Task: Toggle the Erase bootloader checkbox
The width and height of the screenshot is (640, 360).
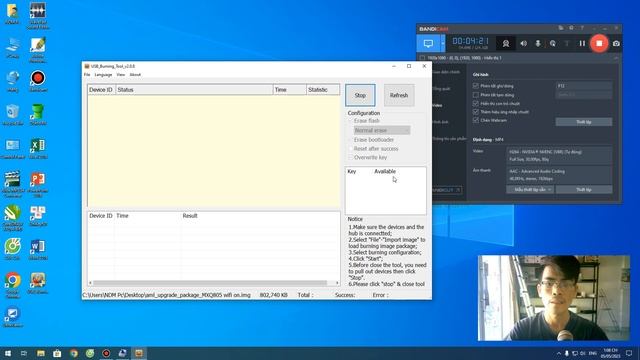Action: point(351,140)
